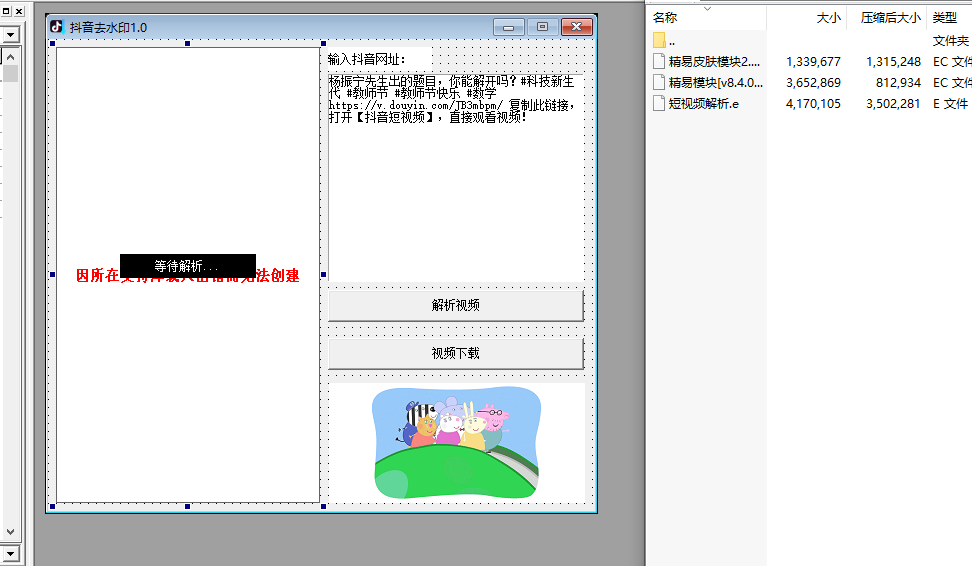Open the top dropdown in left panel
The width and height of the screenshot is (972, 566).
pyautogui.click(x=10, y=34)
